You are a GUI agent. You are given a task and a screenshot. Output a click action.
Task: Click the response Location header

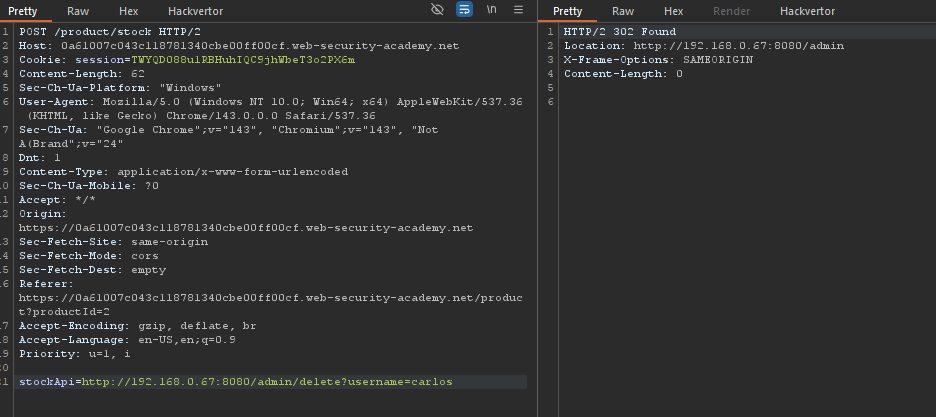(x=704, y=46)
